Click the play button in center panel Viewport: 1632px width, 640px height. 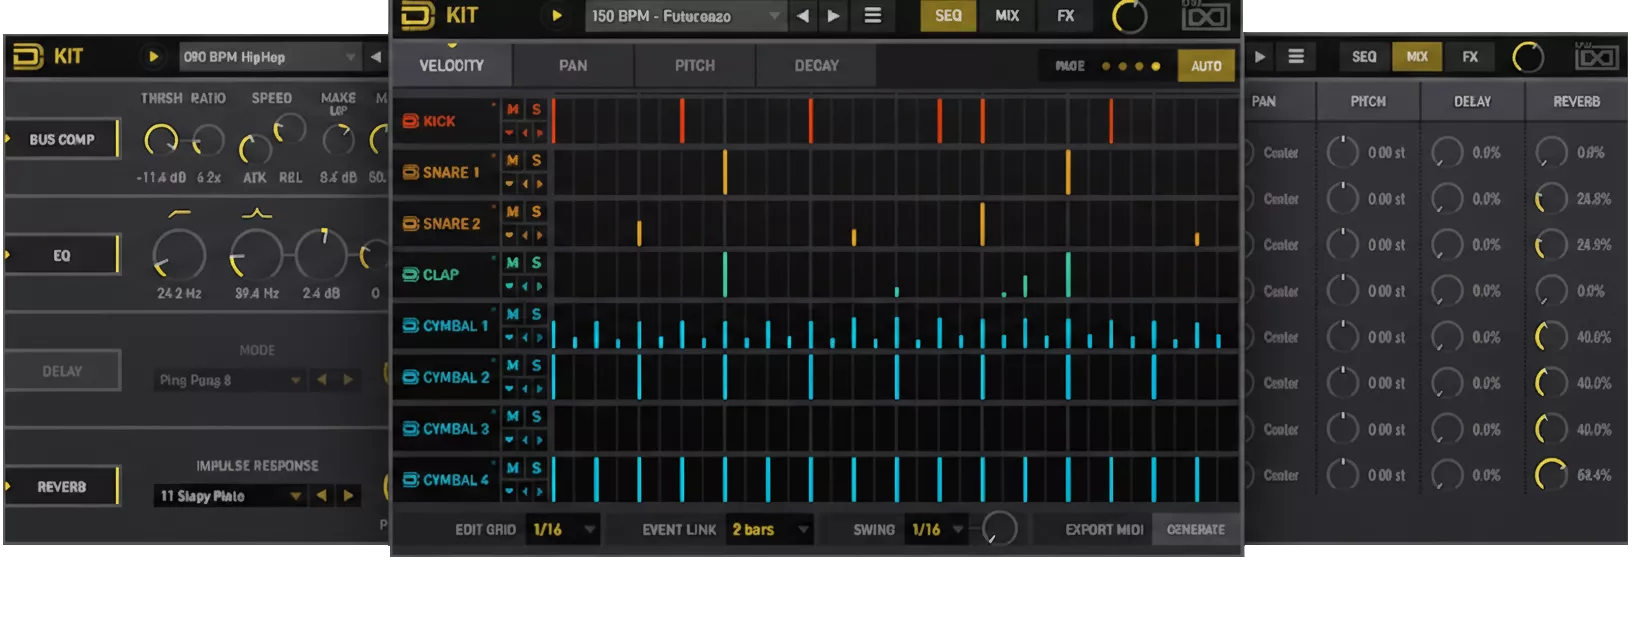pos(557,16)
